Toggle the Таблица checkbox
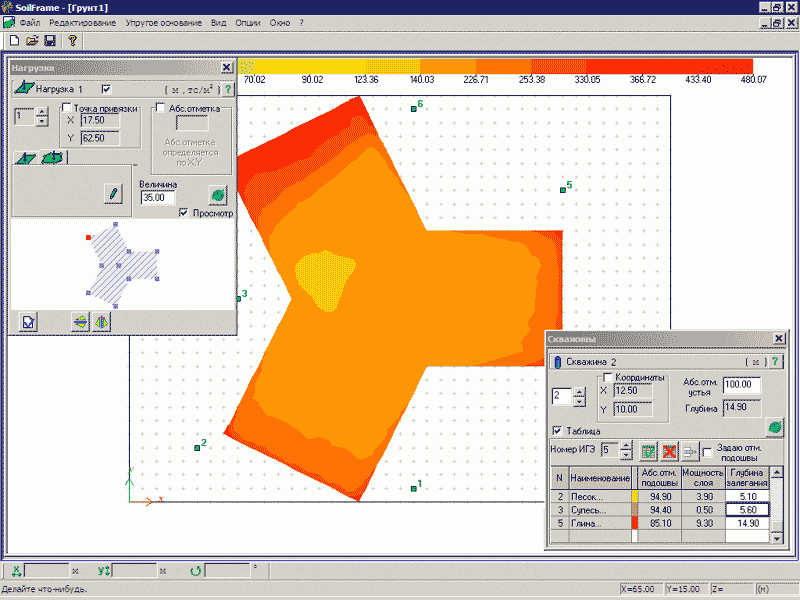The image size is (800, 600). (x=557, y=431)
